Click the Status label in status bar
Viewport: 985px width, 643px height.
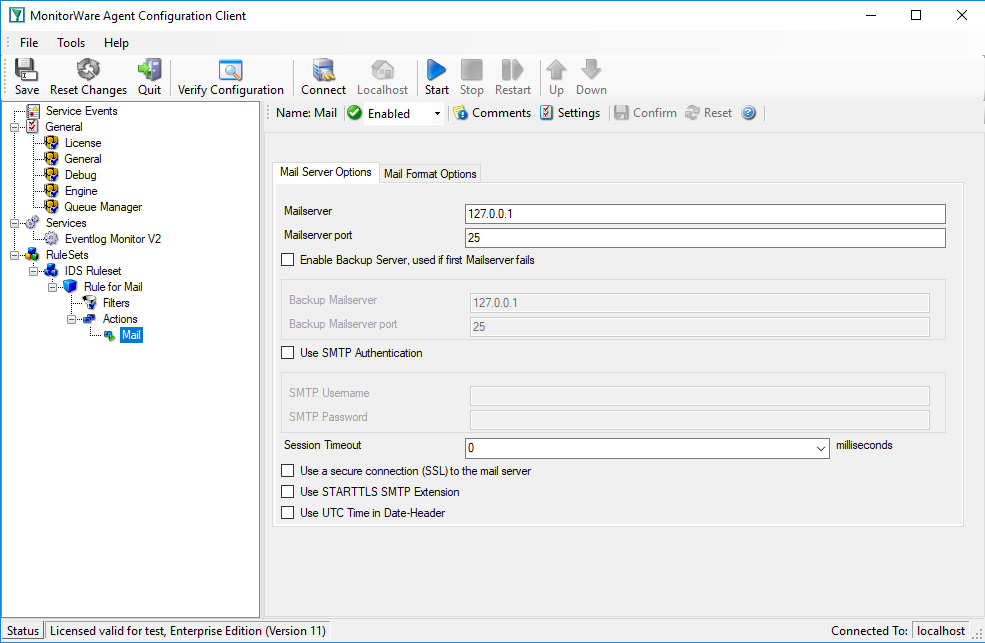pyautogui.click(x=23, y=630)
